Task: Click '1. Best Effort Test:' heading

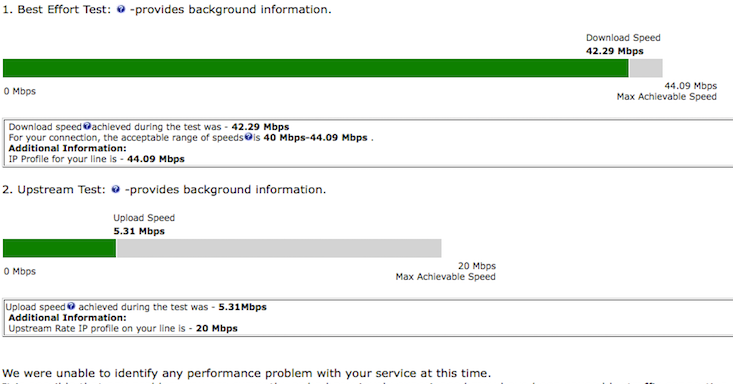Action: tap(57, 10)
